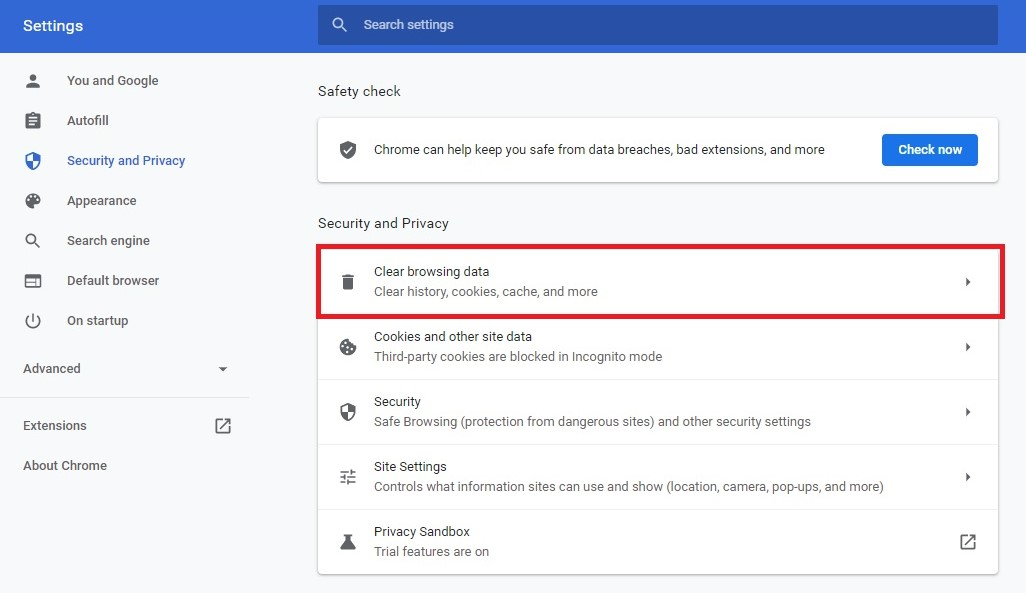
Task: Open Extensions via its external link icon
Action: [x=223, y=426]
